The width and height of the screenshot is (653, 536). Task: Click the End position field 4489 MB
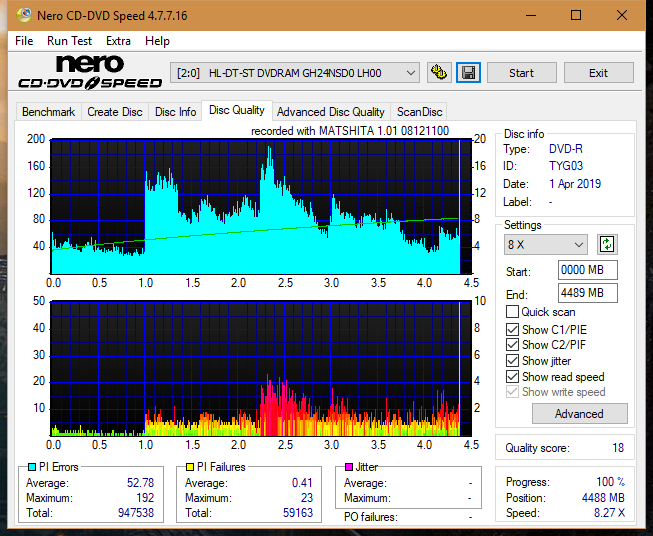pos(588,293)
